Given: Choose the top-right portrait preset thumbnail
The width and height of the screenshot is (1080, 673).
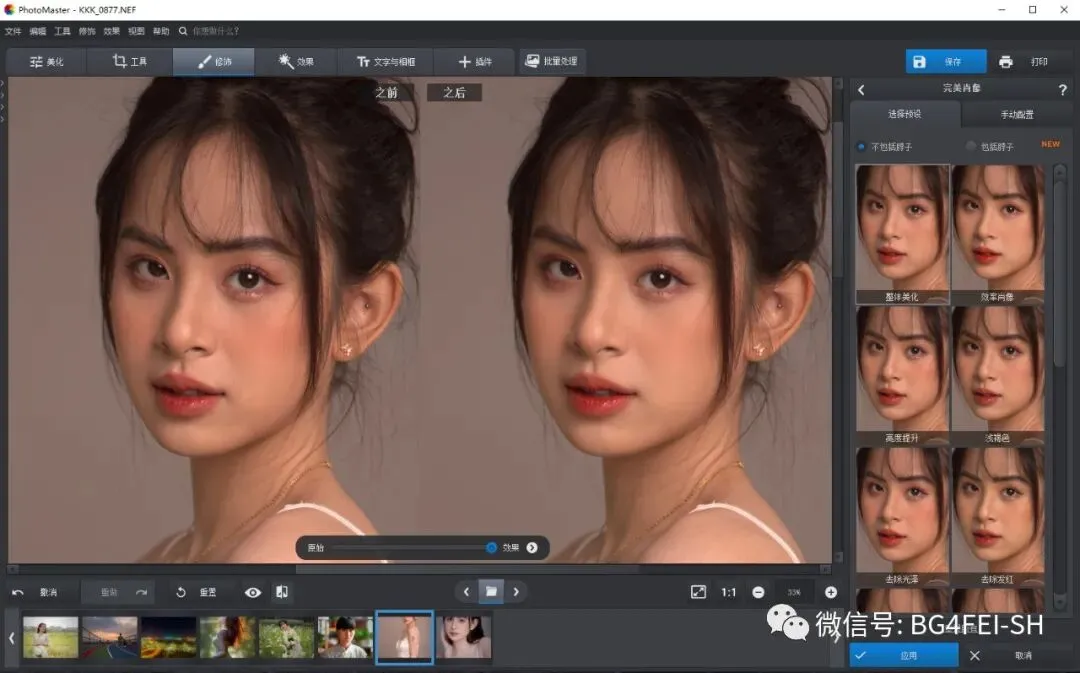Looking at the screenshot, I should coord(997,234).
